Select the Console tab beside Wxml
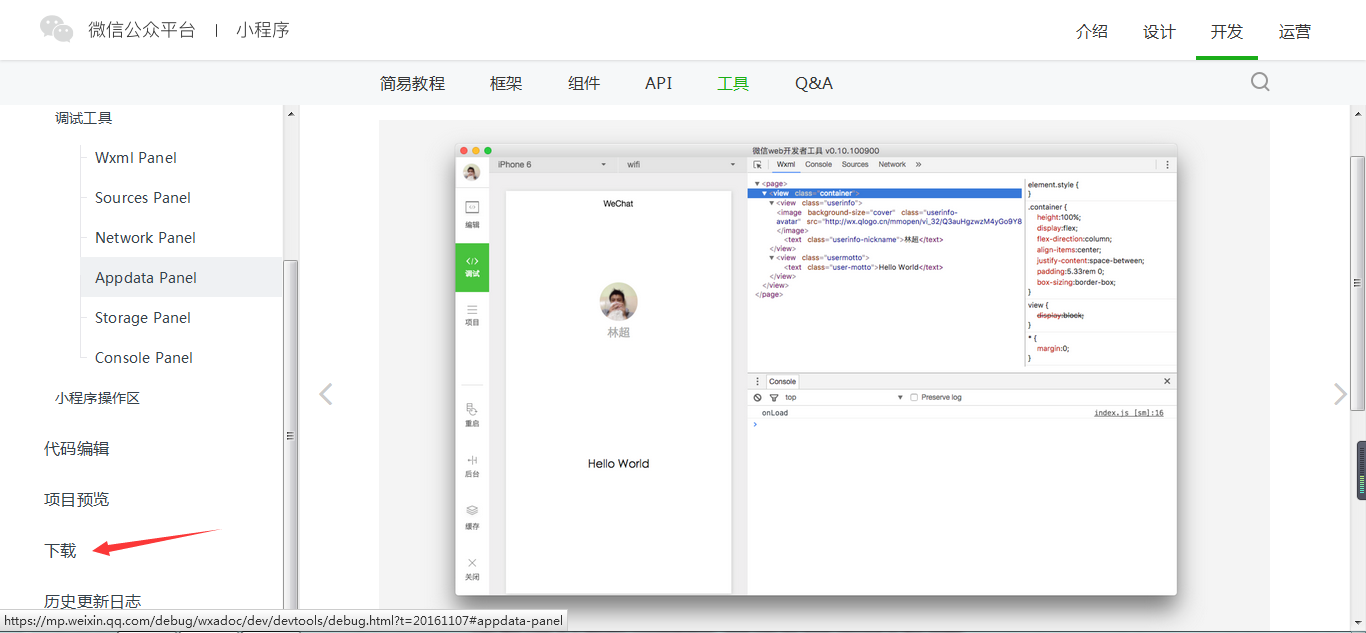This screenshot has width=1366, height=633. 818,164
